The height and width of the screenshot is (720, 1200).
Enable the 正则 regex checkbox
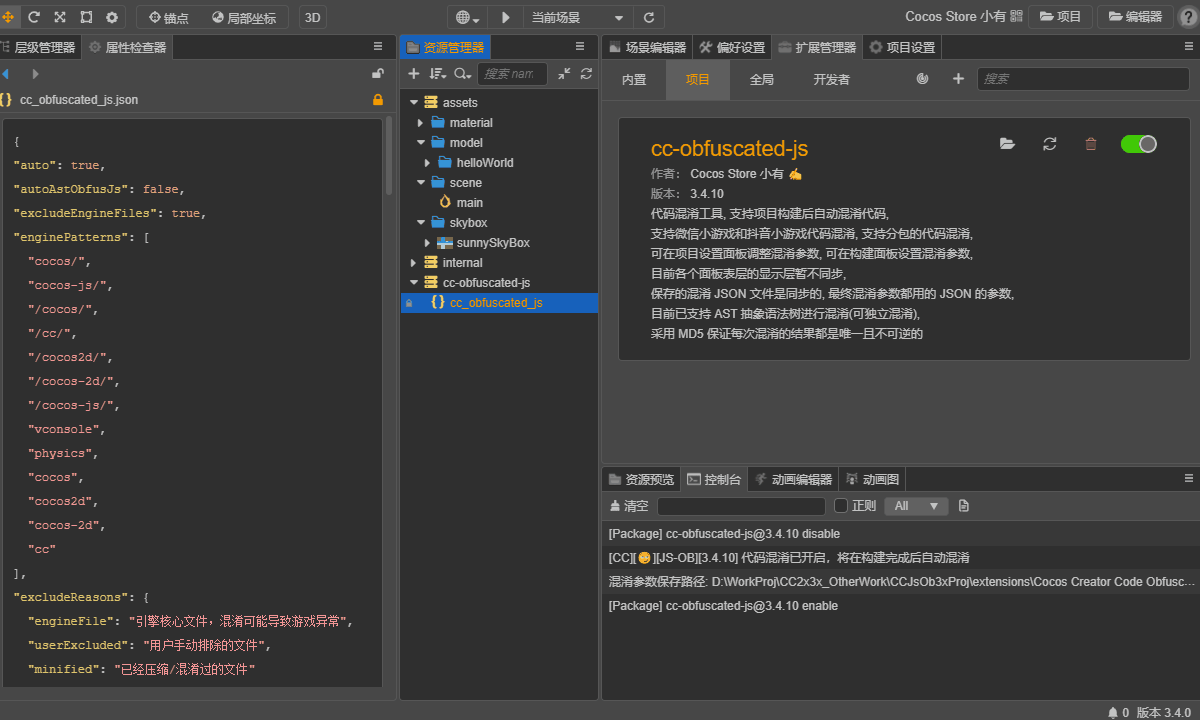pos(841,506)
